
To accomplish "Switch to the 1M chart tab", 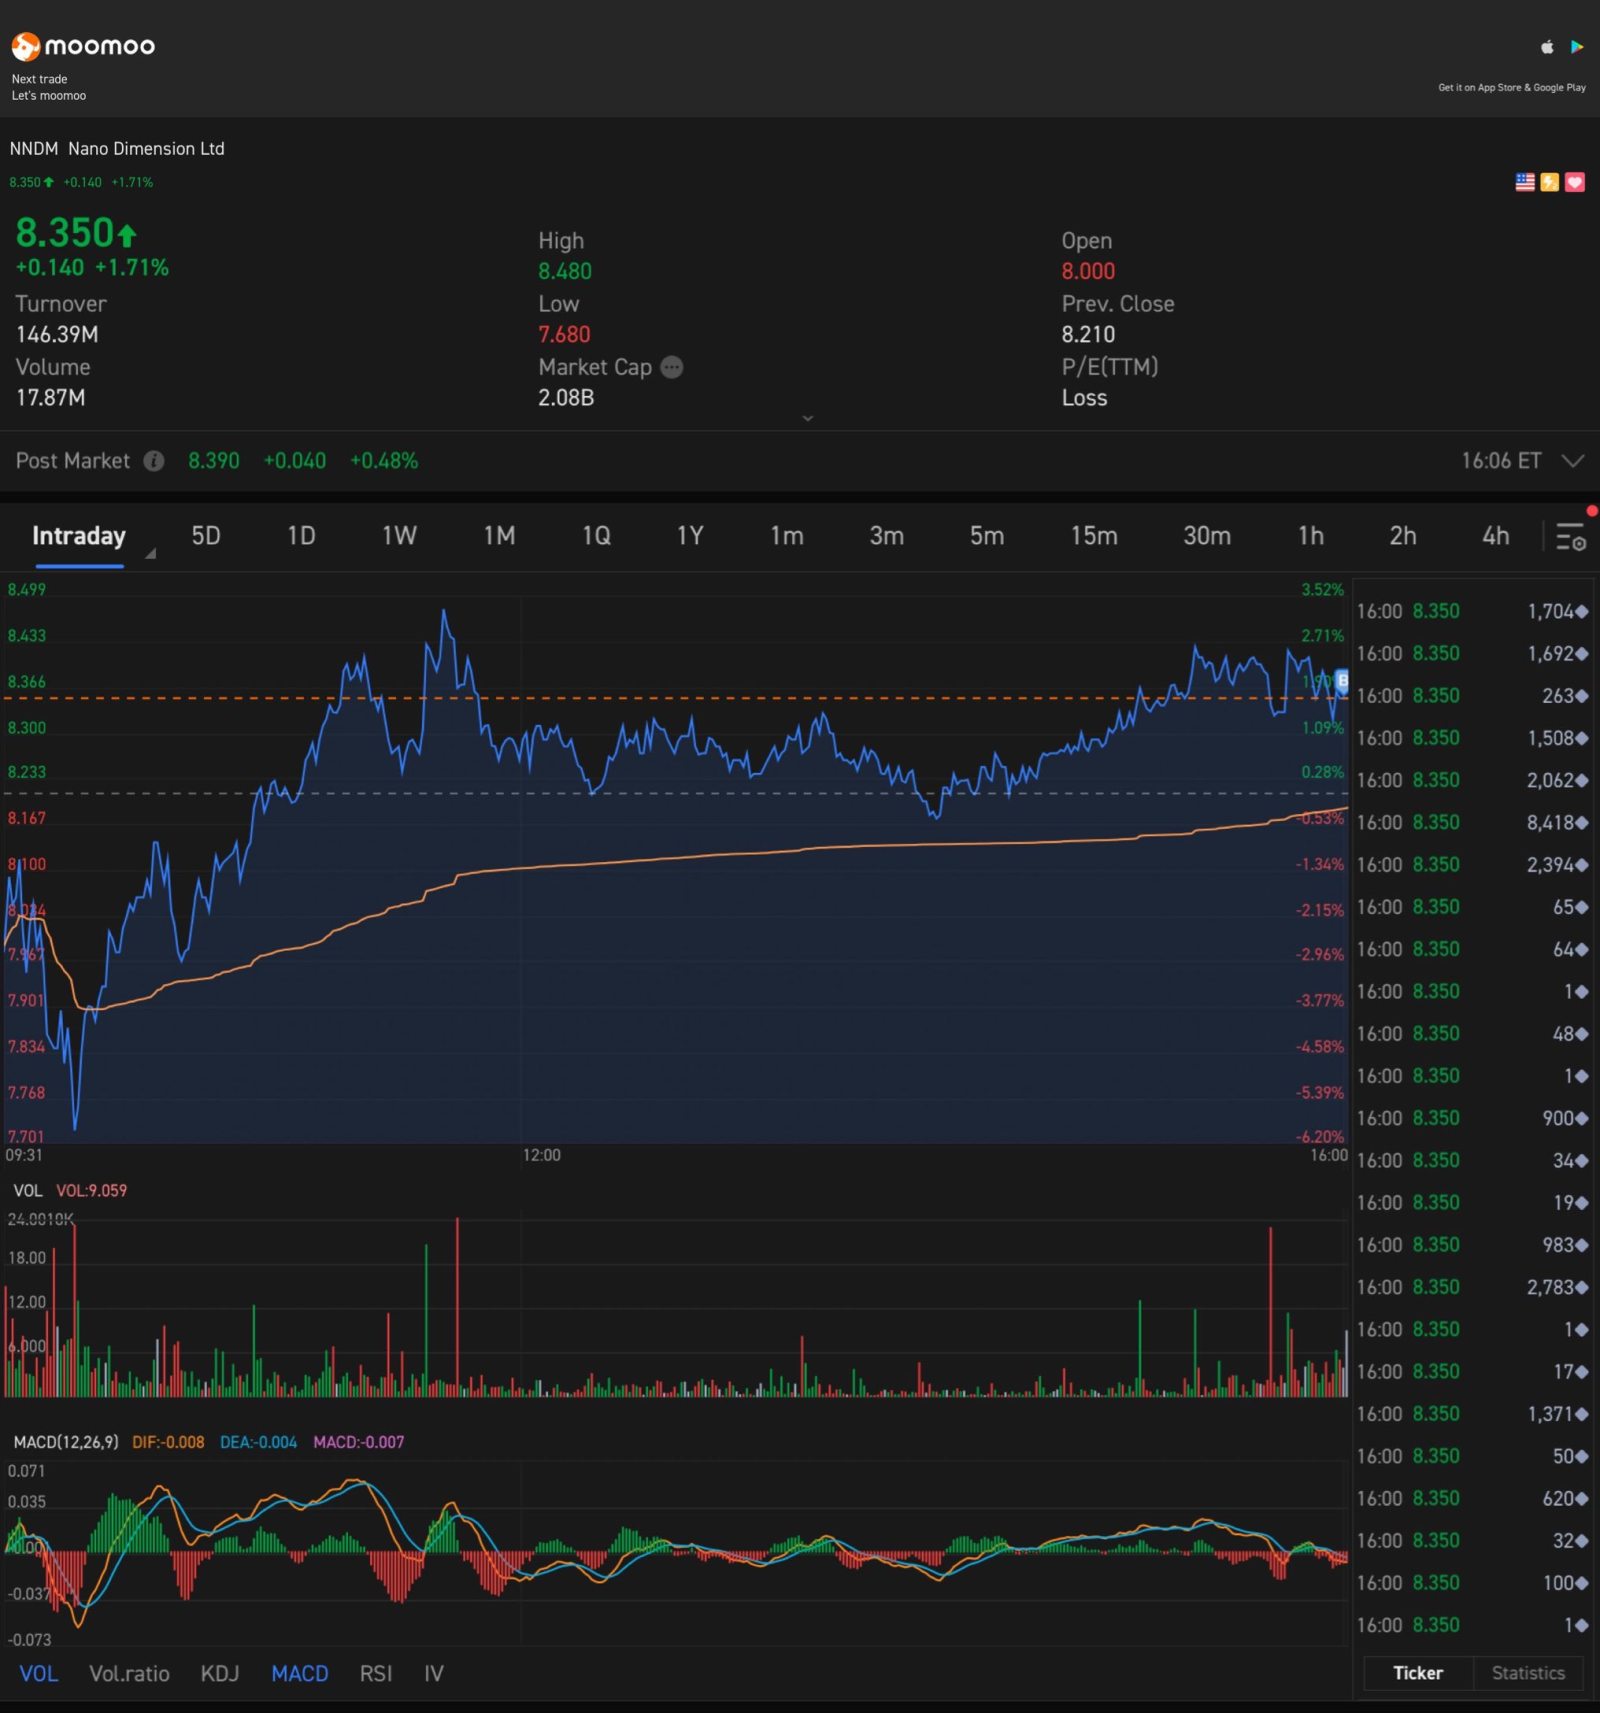I will click(499, 536).
